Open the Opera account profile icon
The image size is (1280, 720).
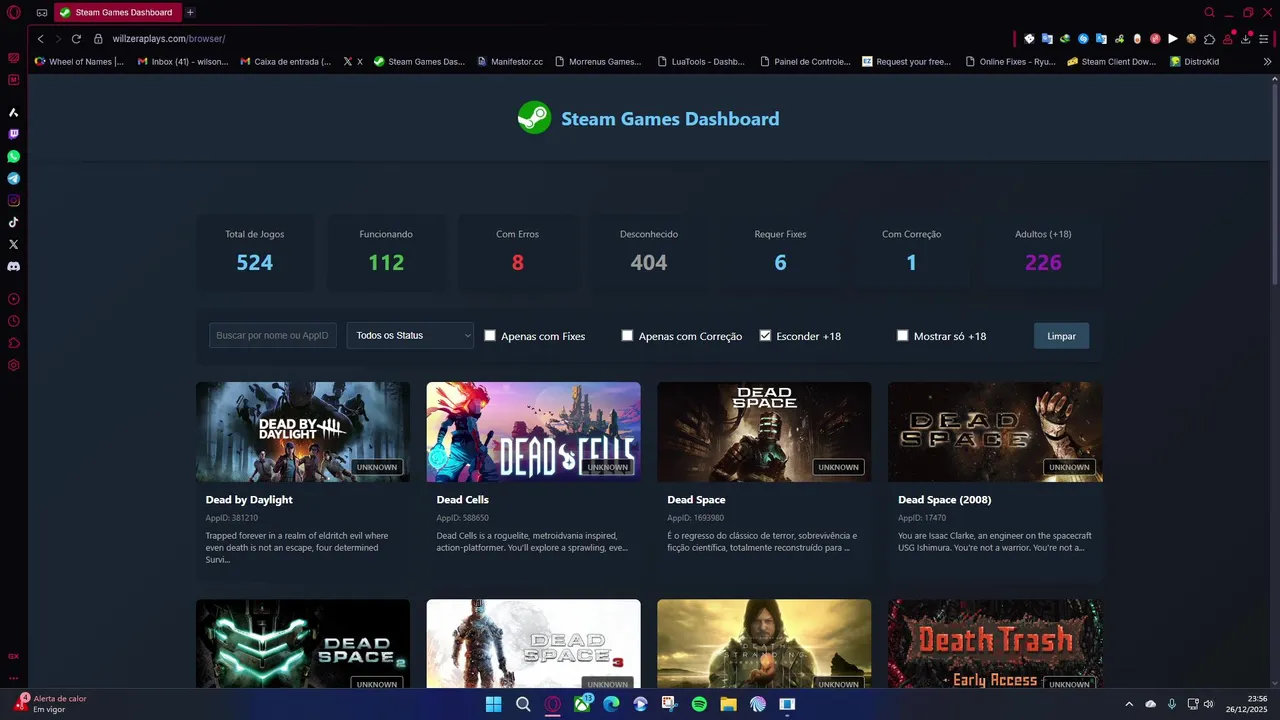pos(1228,39)
